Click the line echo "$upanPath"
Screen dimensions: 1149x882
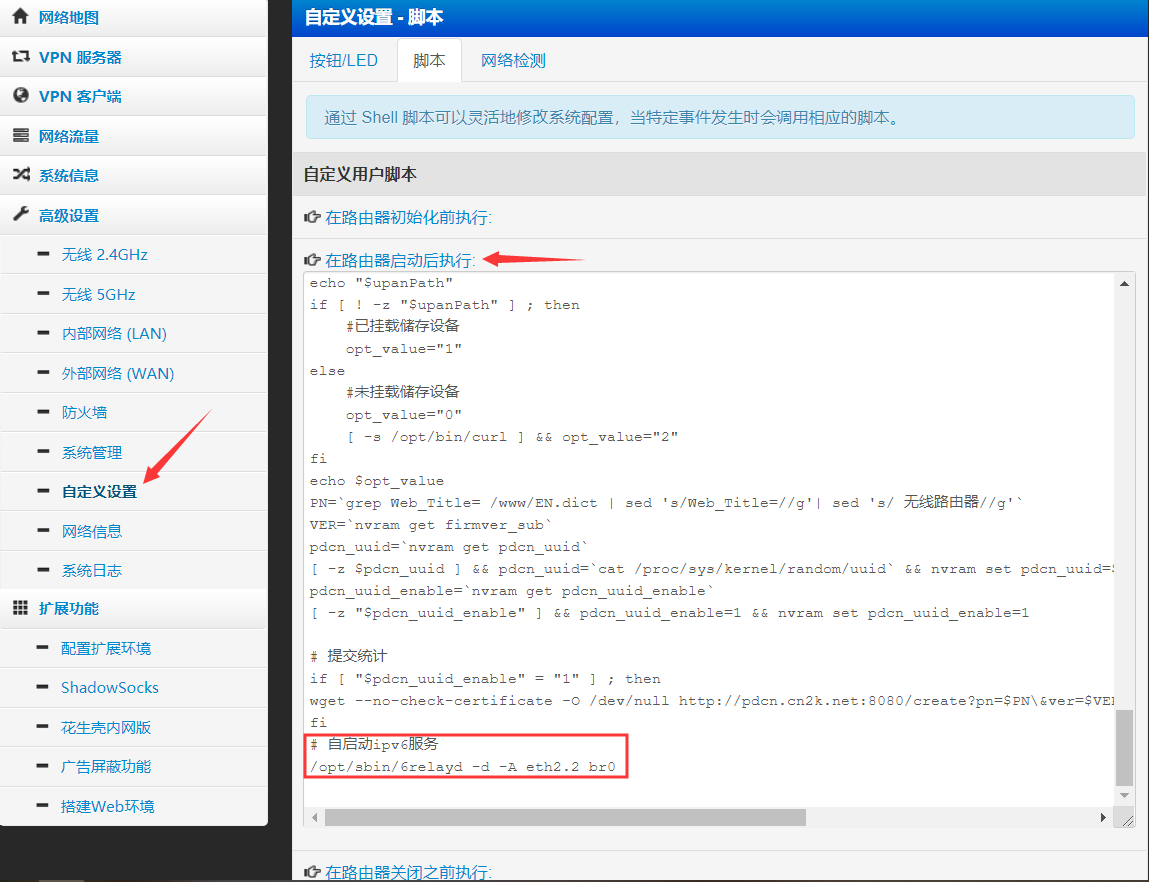click(381, 283)
